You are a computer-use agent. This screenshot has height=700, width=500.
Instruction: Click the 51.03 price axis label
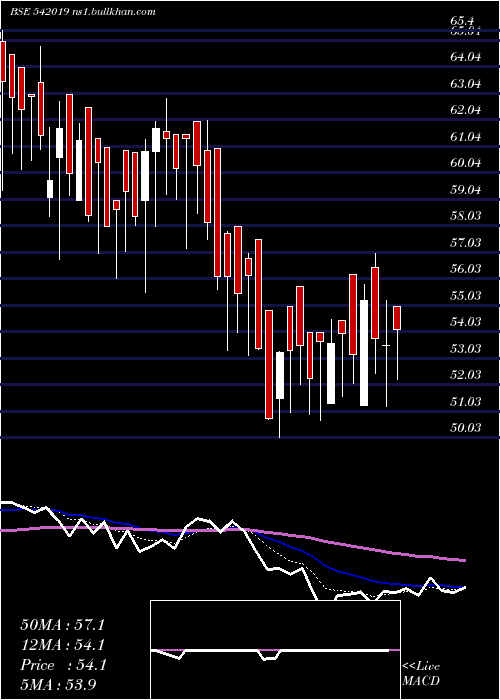[466, 401]
